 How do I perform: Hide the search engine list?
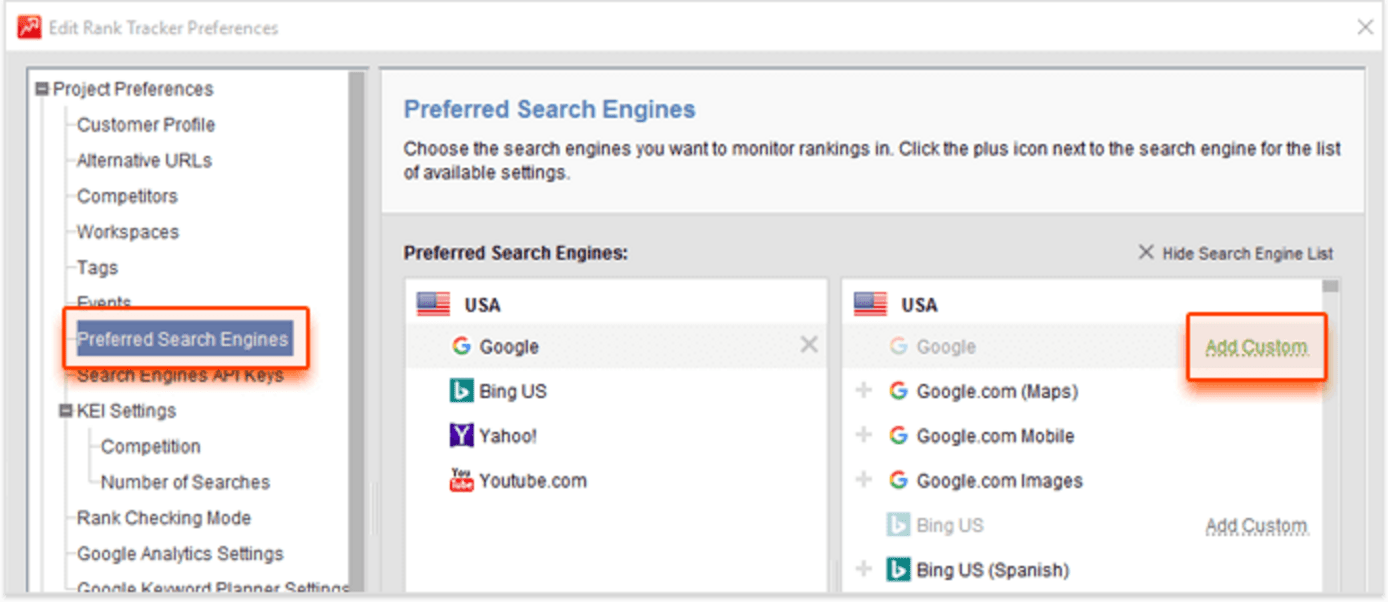pos(1236,253)
